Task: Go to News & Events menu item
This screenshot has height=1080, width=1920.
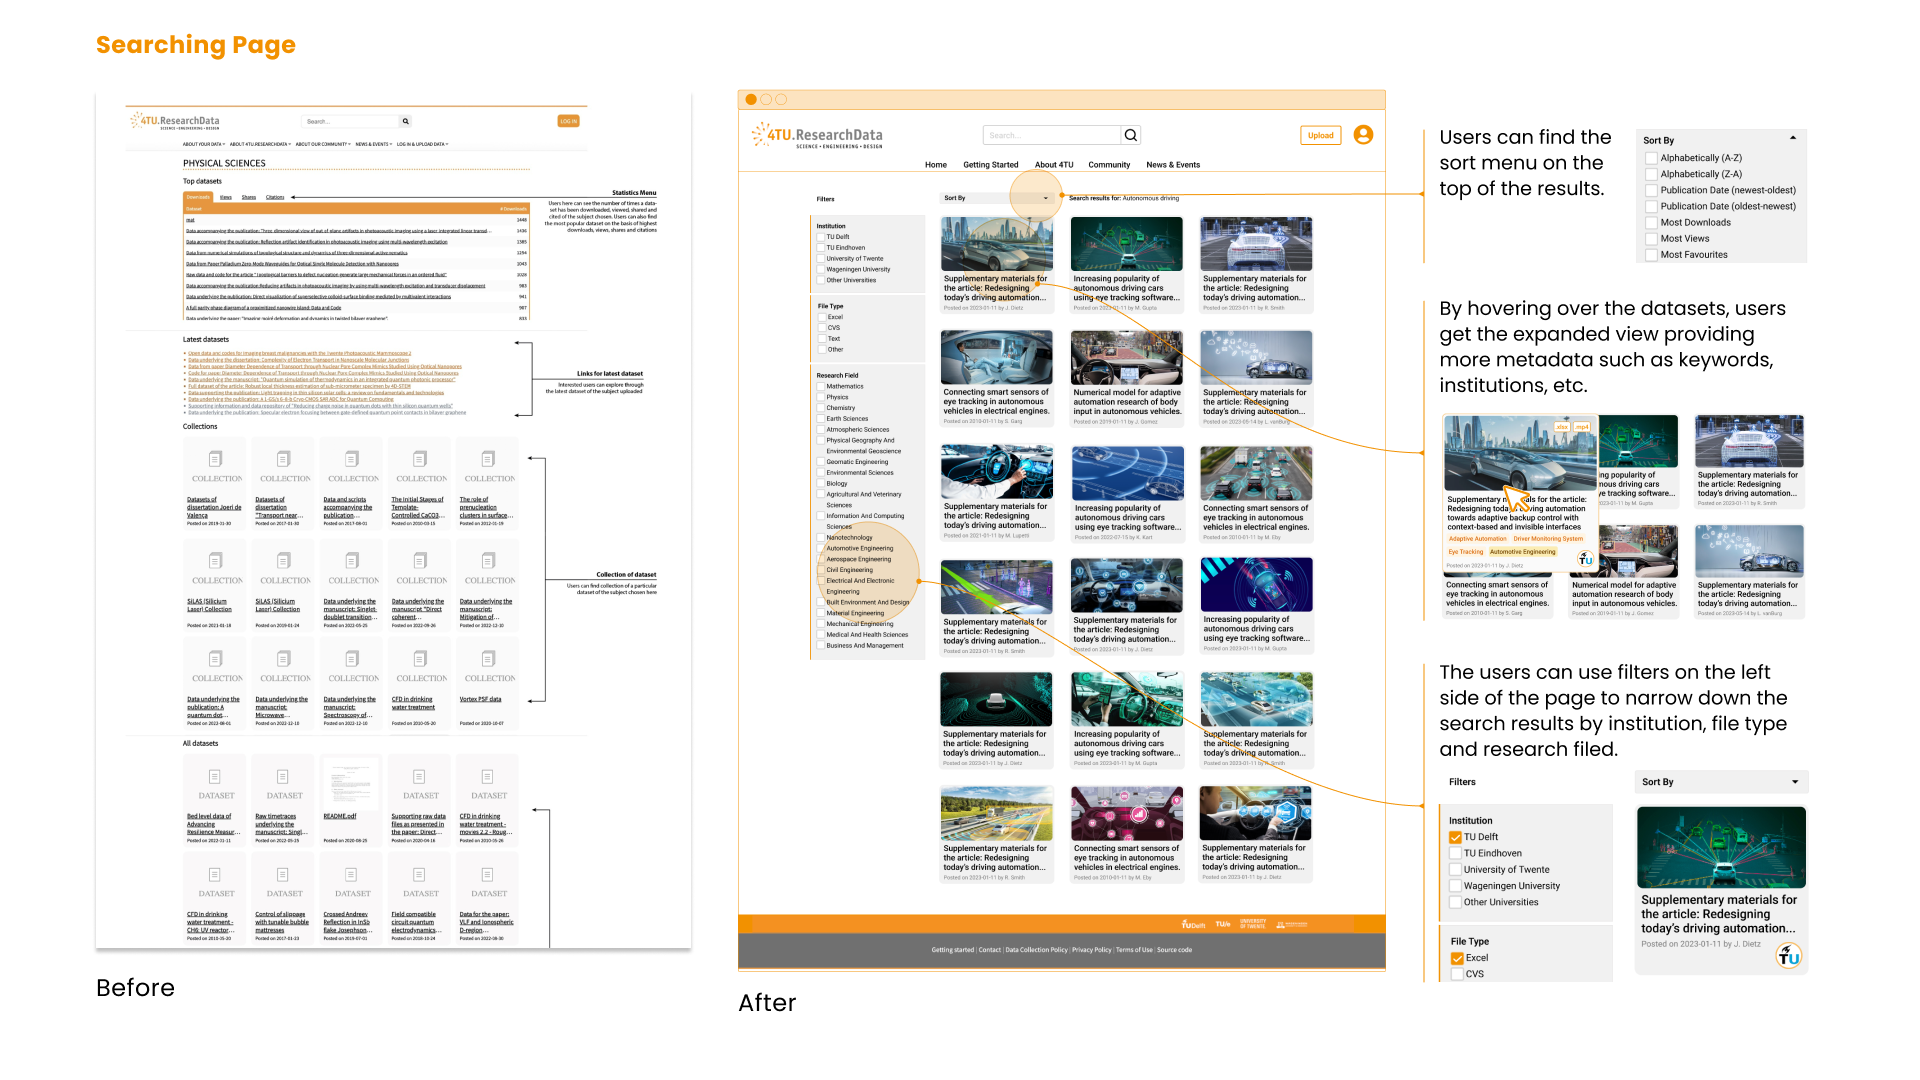Action: 1172,165
